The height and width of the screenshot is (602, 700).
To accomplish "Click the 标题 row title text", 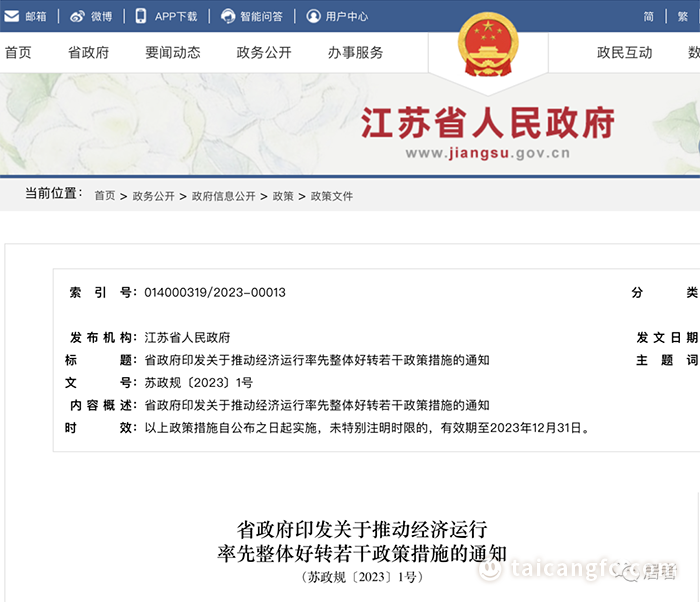I will 317,360.
